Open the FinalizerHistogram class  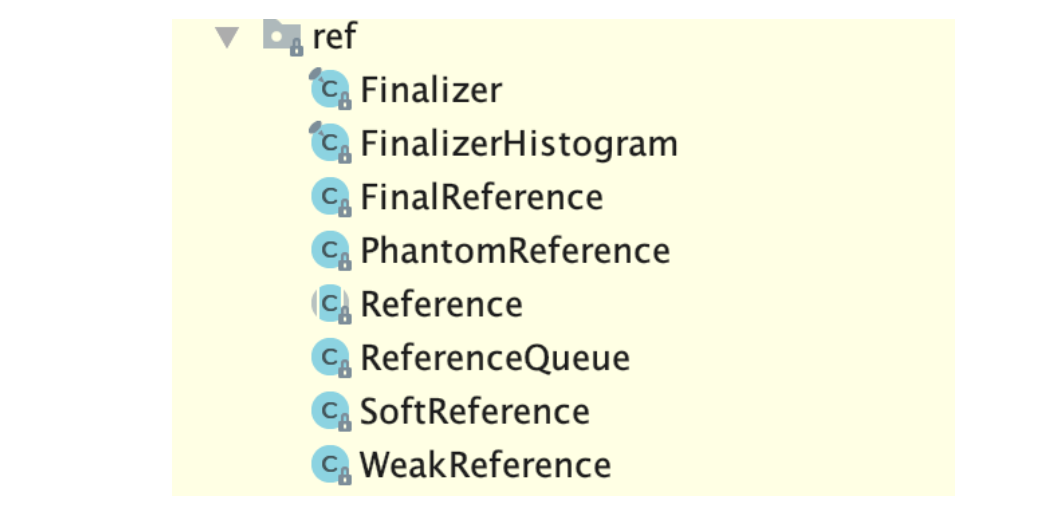point(518,144)
